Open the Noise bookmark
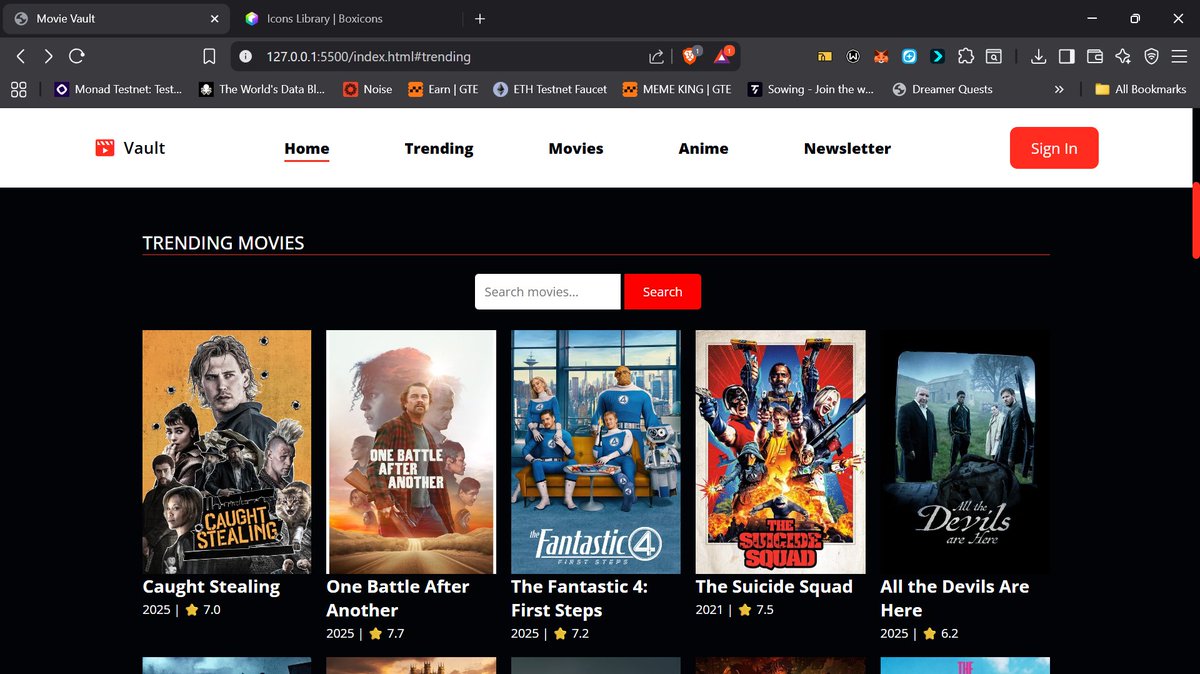The width and height of the screenshot is (1200, 674). 367,89
